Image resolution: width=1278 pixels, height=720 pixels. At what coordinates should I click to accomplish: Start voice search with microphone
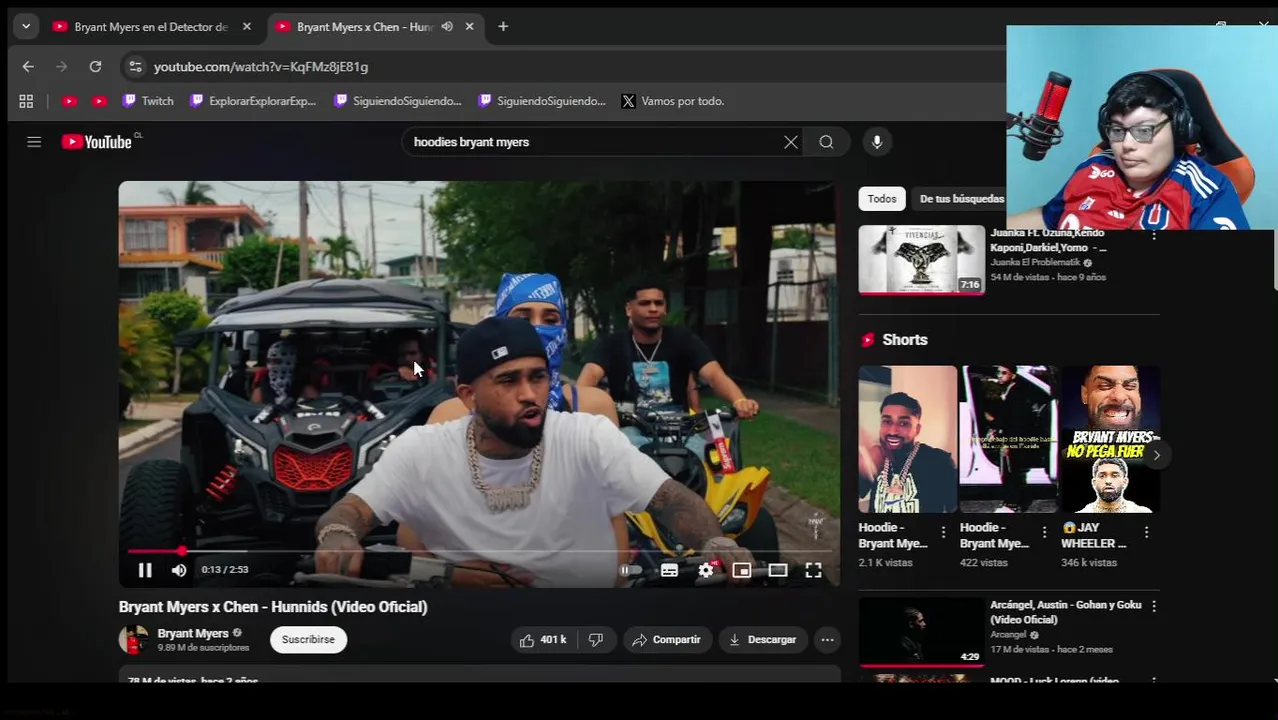pyautogui.click(x=877, y=142)
